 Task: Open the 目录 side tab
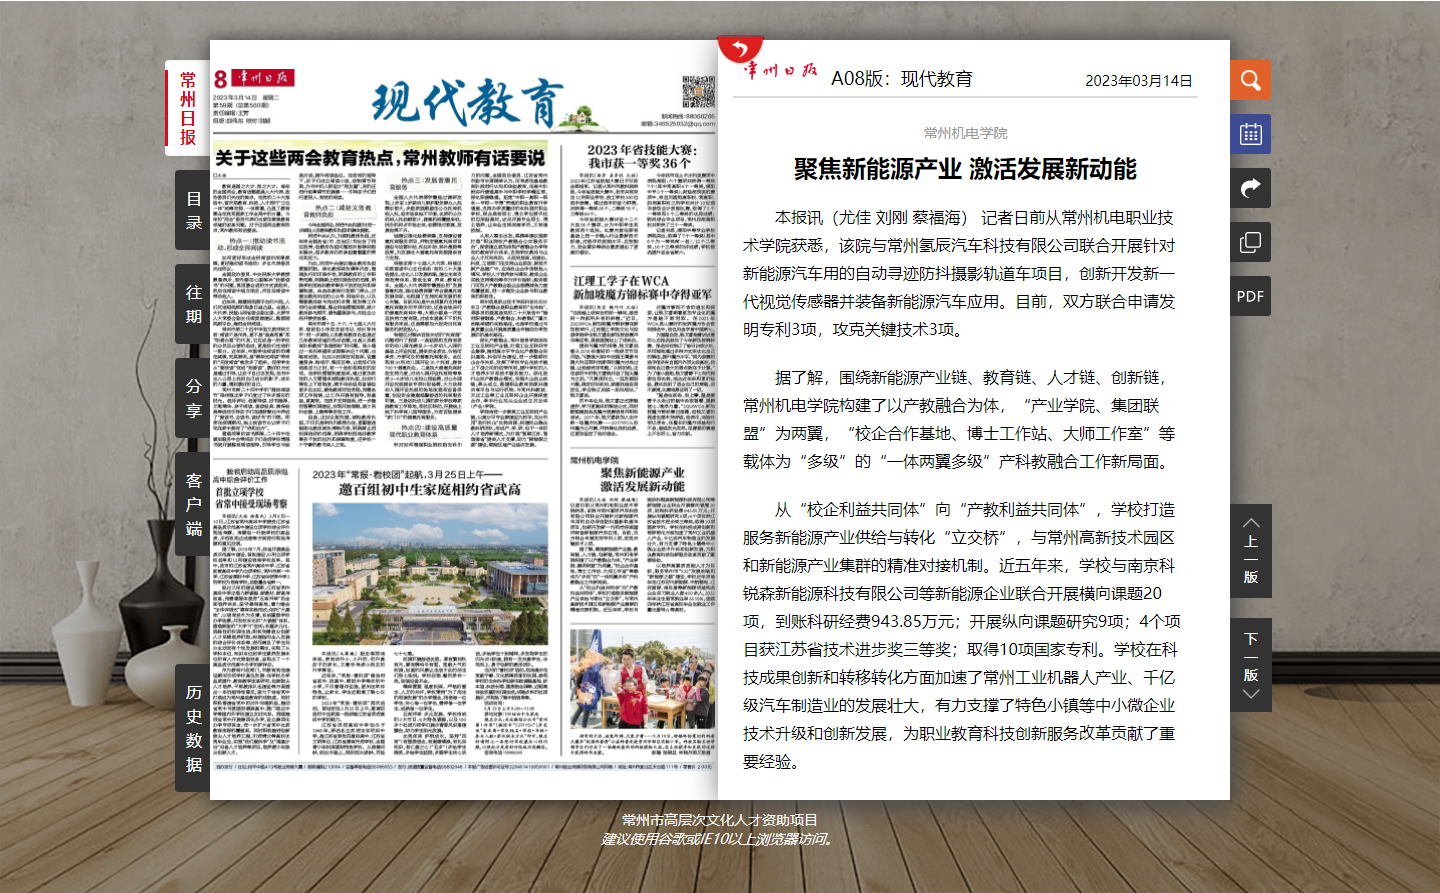pyautogui.click(x=193, y=210)
